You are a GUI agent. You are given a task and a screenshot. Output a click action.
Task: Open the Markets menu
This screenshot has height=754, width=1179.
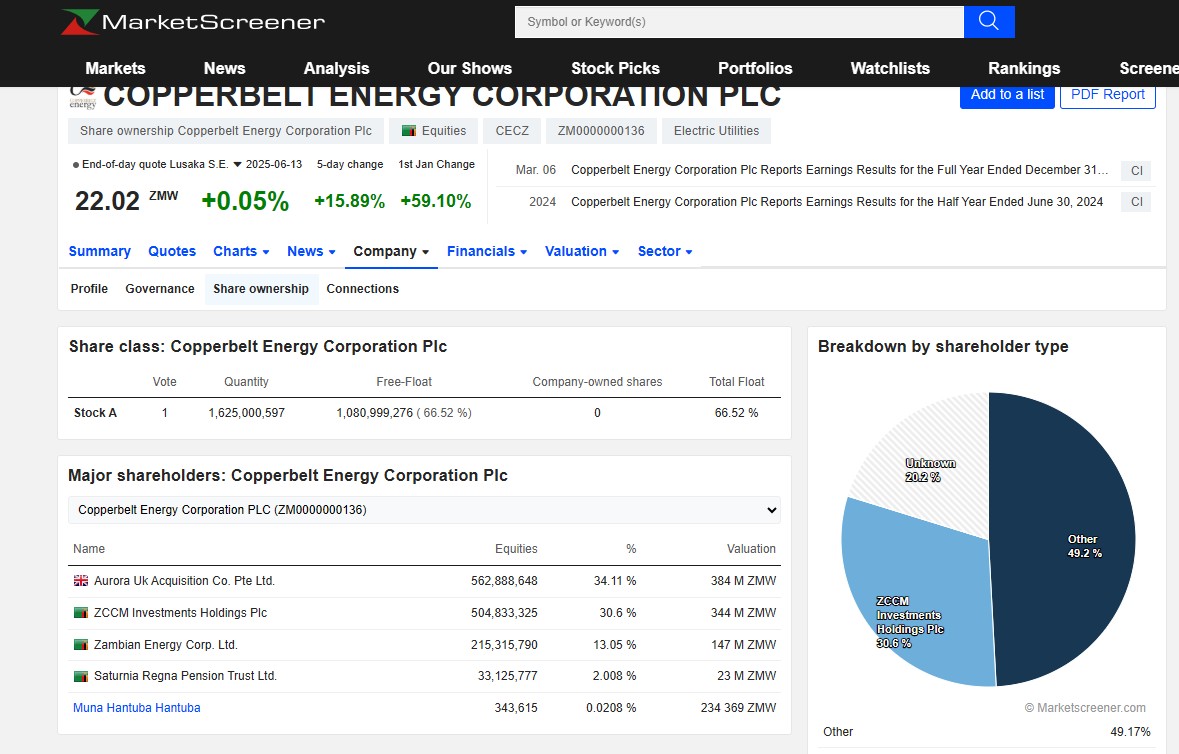[115, 68]
